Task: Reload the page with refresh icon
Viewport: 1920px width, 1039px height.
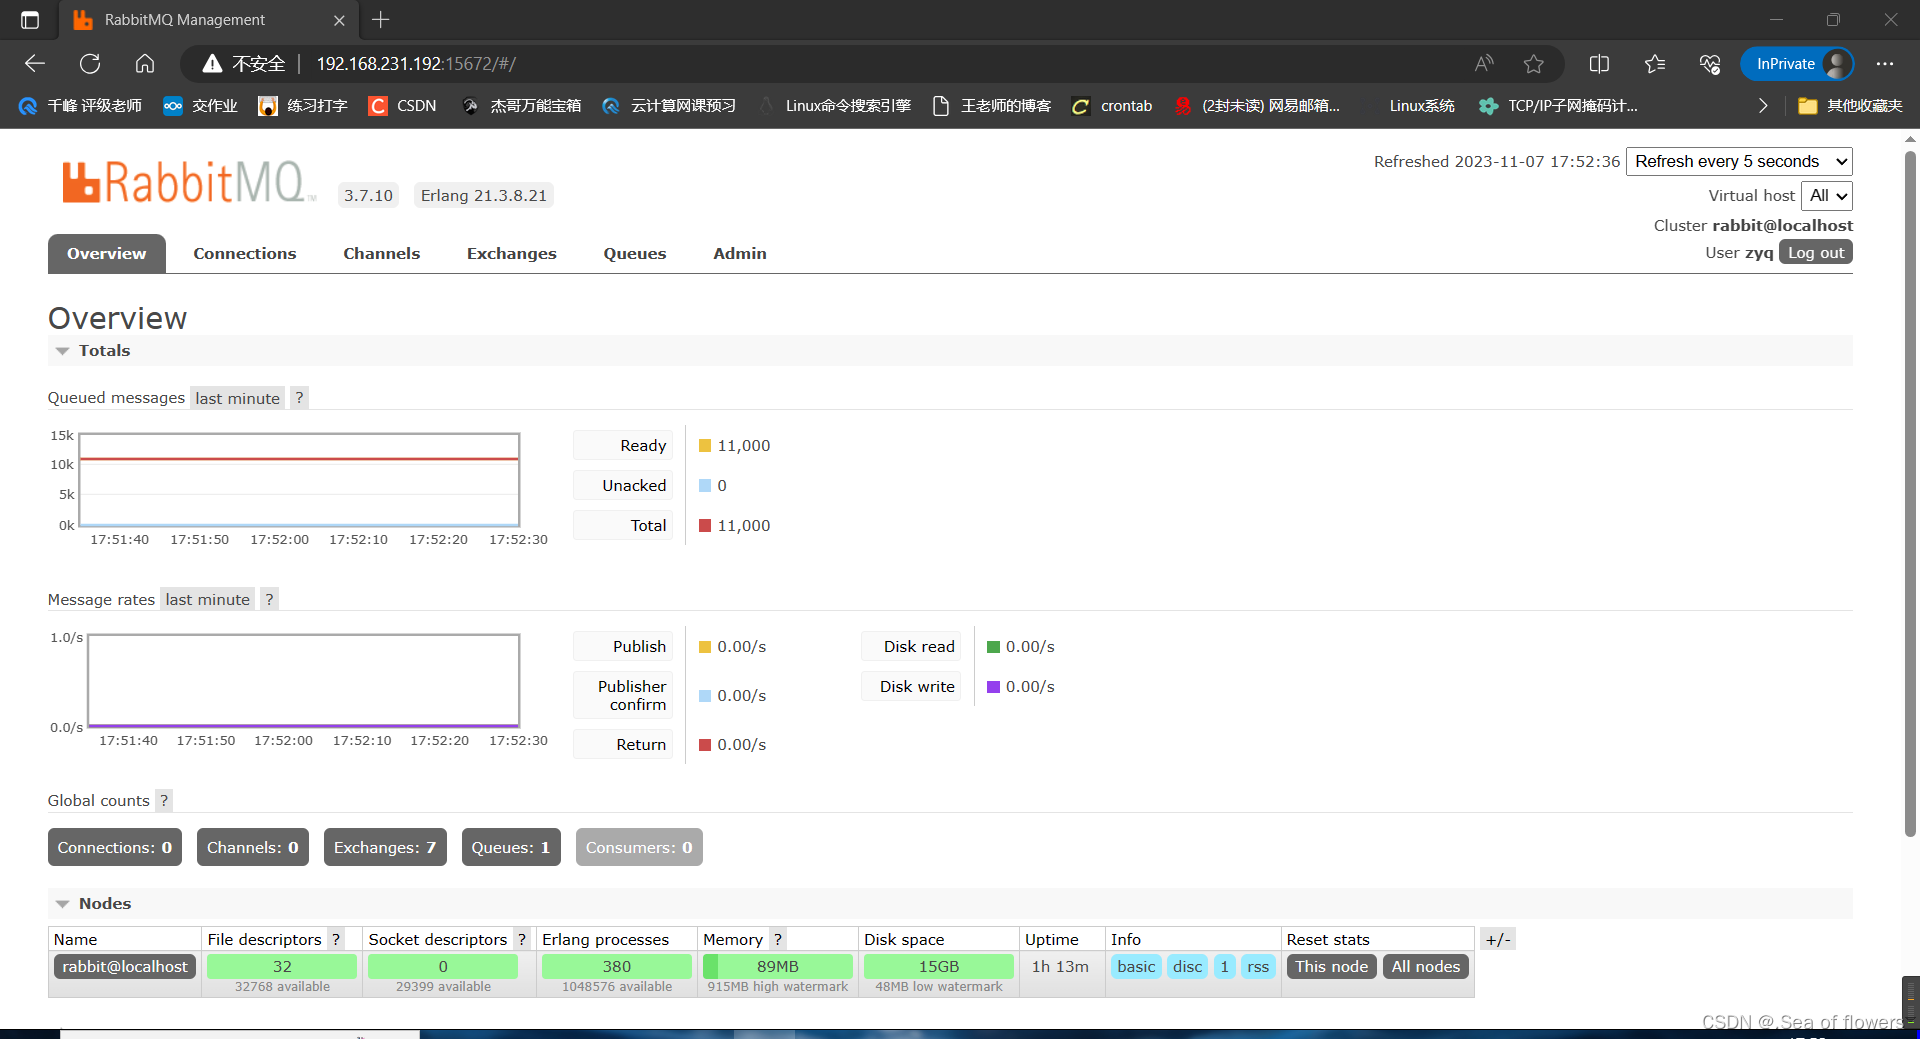Action: 90,64
